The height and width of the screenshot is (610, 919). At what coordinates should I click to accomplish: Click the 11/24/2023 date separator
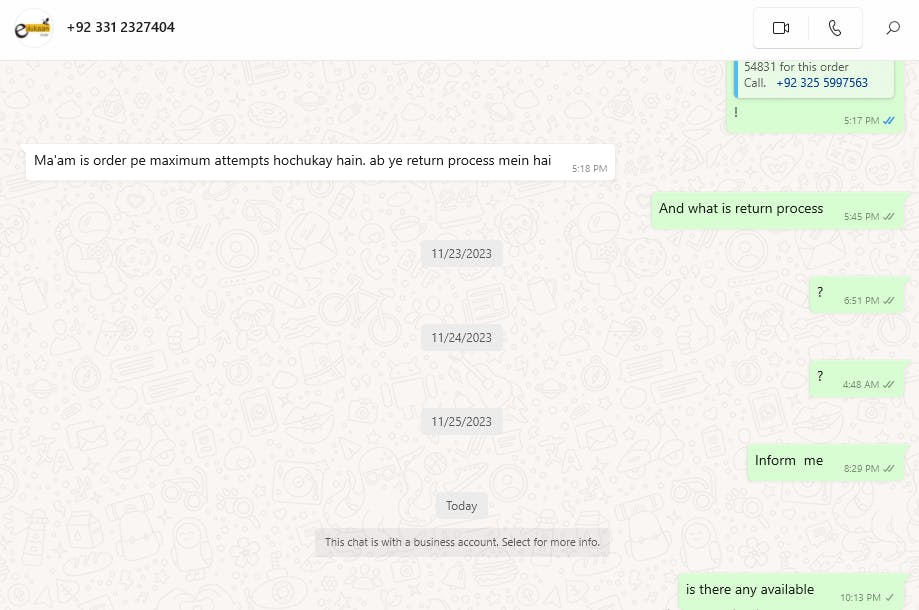click(x=462, y=338)
